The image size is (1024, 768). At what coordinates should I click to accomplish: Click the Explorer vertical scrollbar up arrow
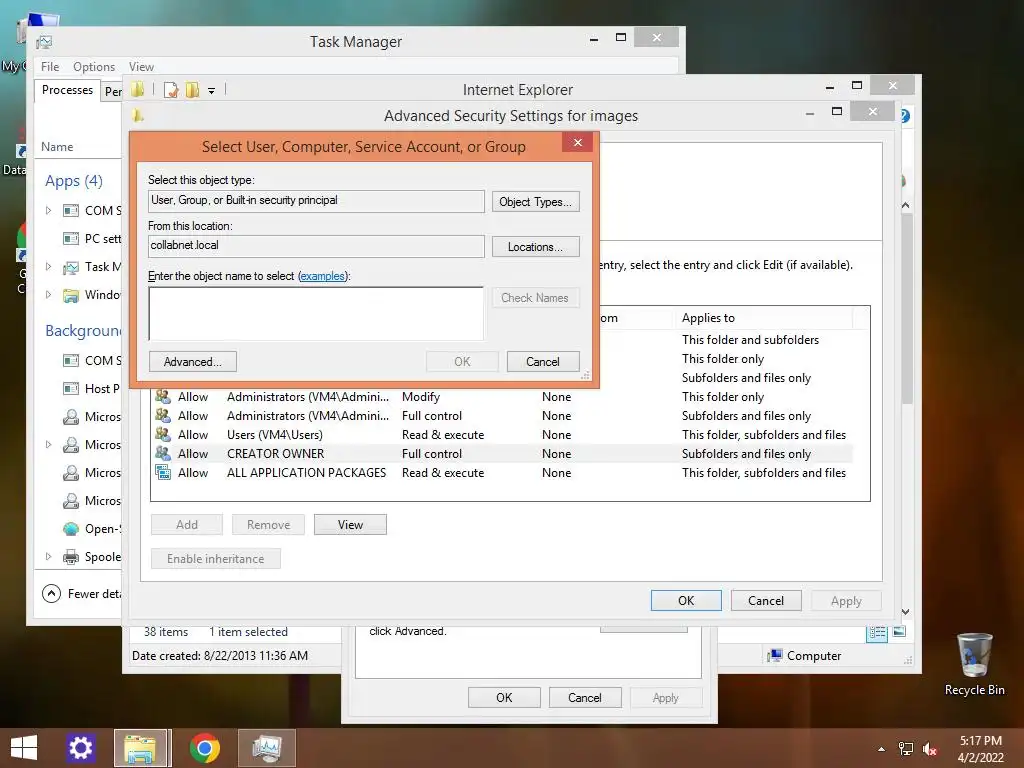coord(906,205)
